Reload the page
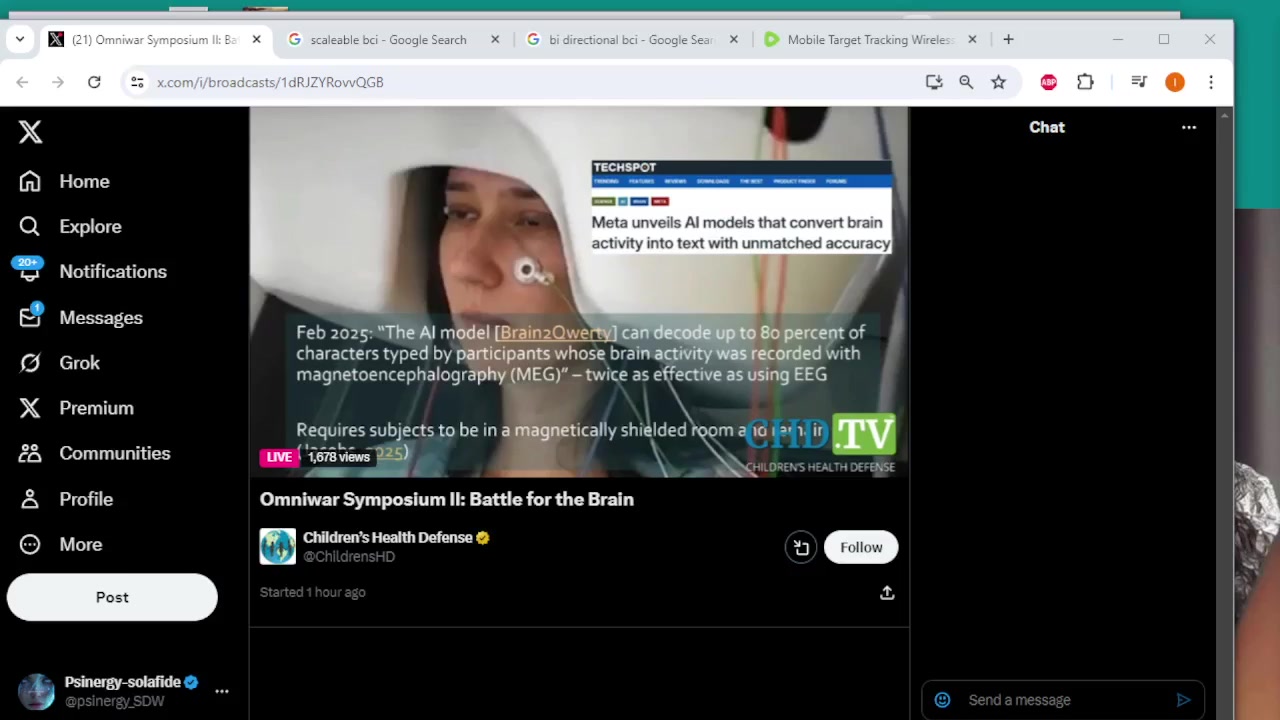The height and width of the screenshot is (720, 1280). (x=94, y=82)
